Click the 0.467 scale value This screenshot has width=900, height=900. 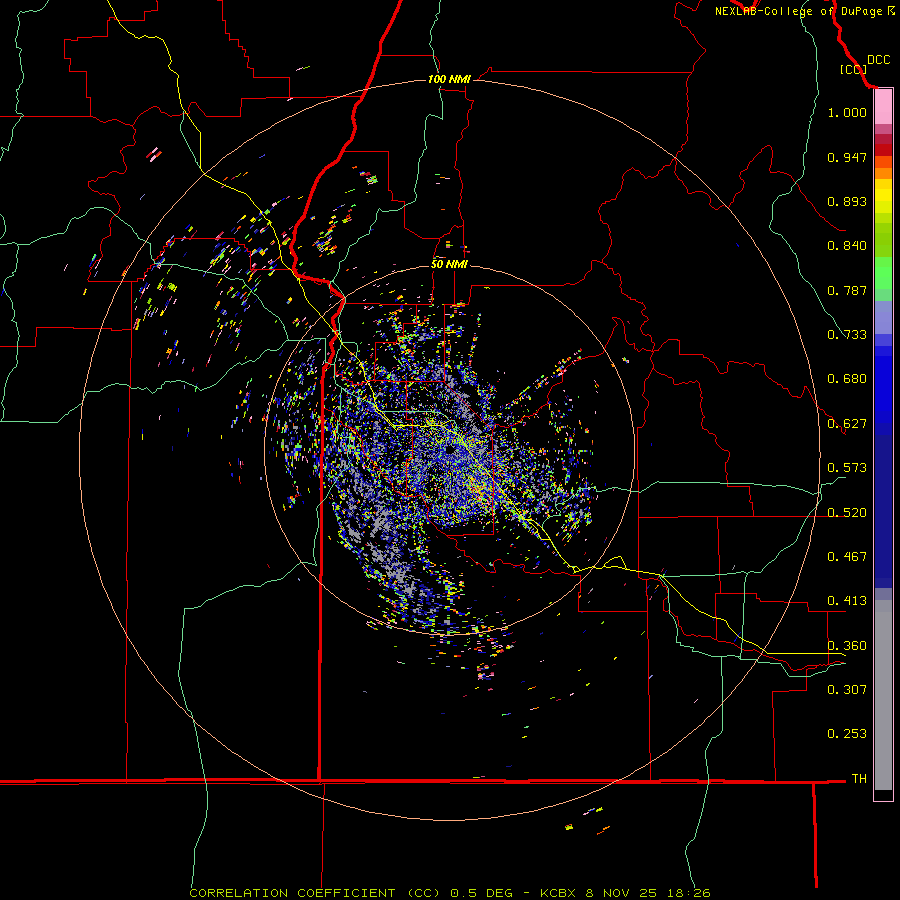click(x=847, y=557)
